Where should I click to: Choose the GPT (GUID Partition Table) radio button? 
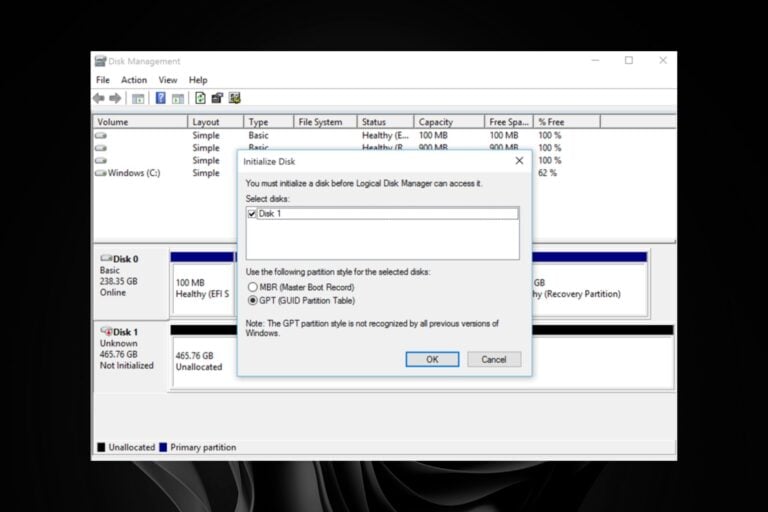point(252,300)
